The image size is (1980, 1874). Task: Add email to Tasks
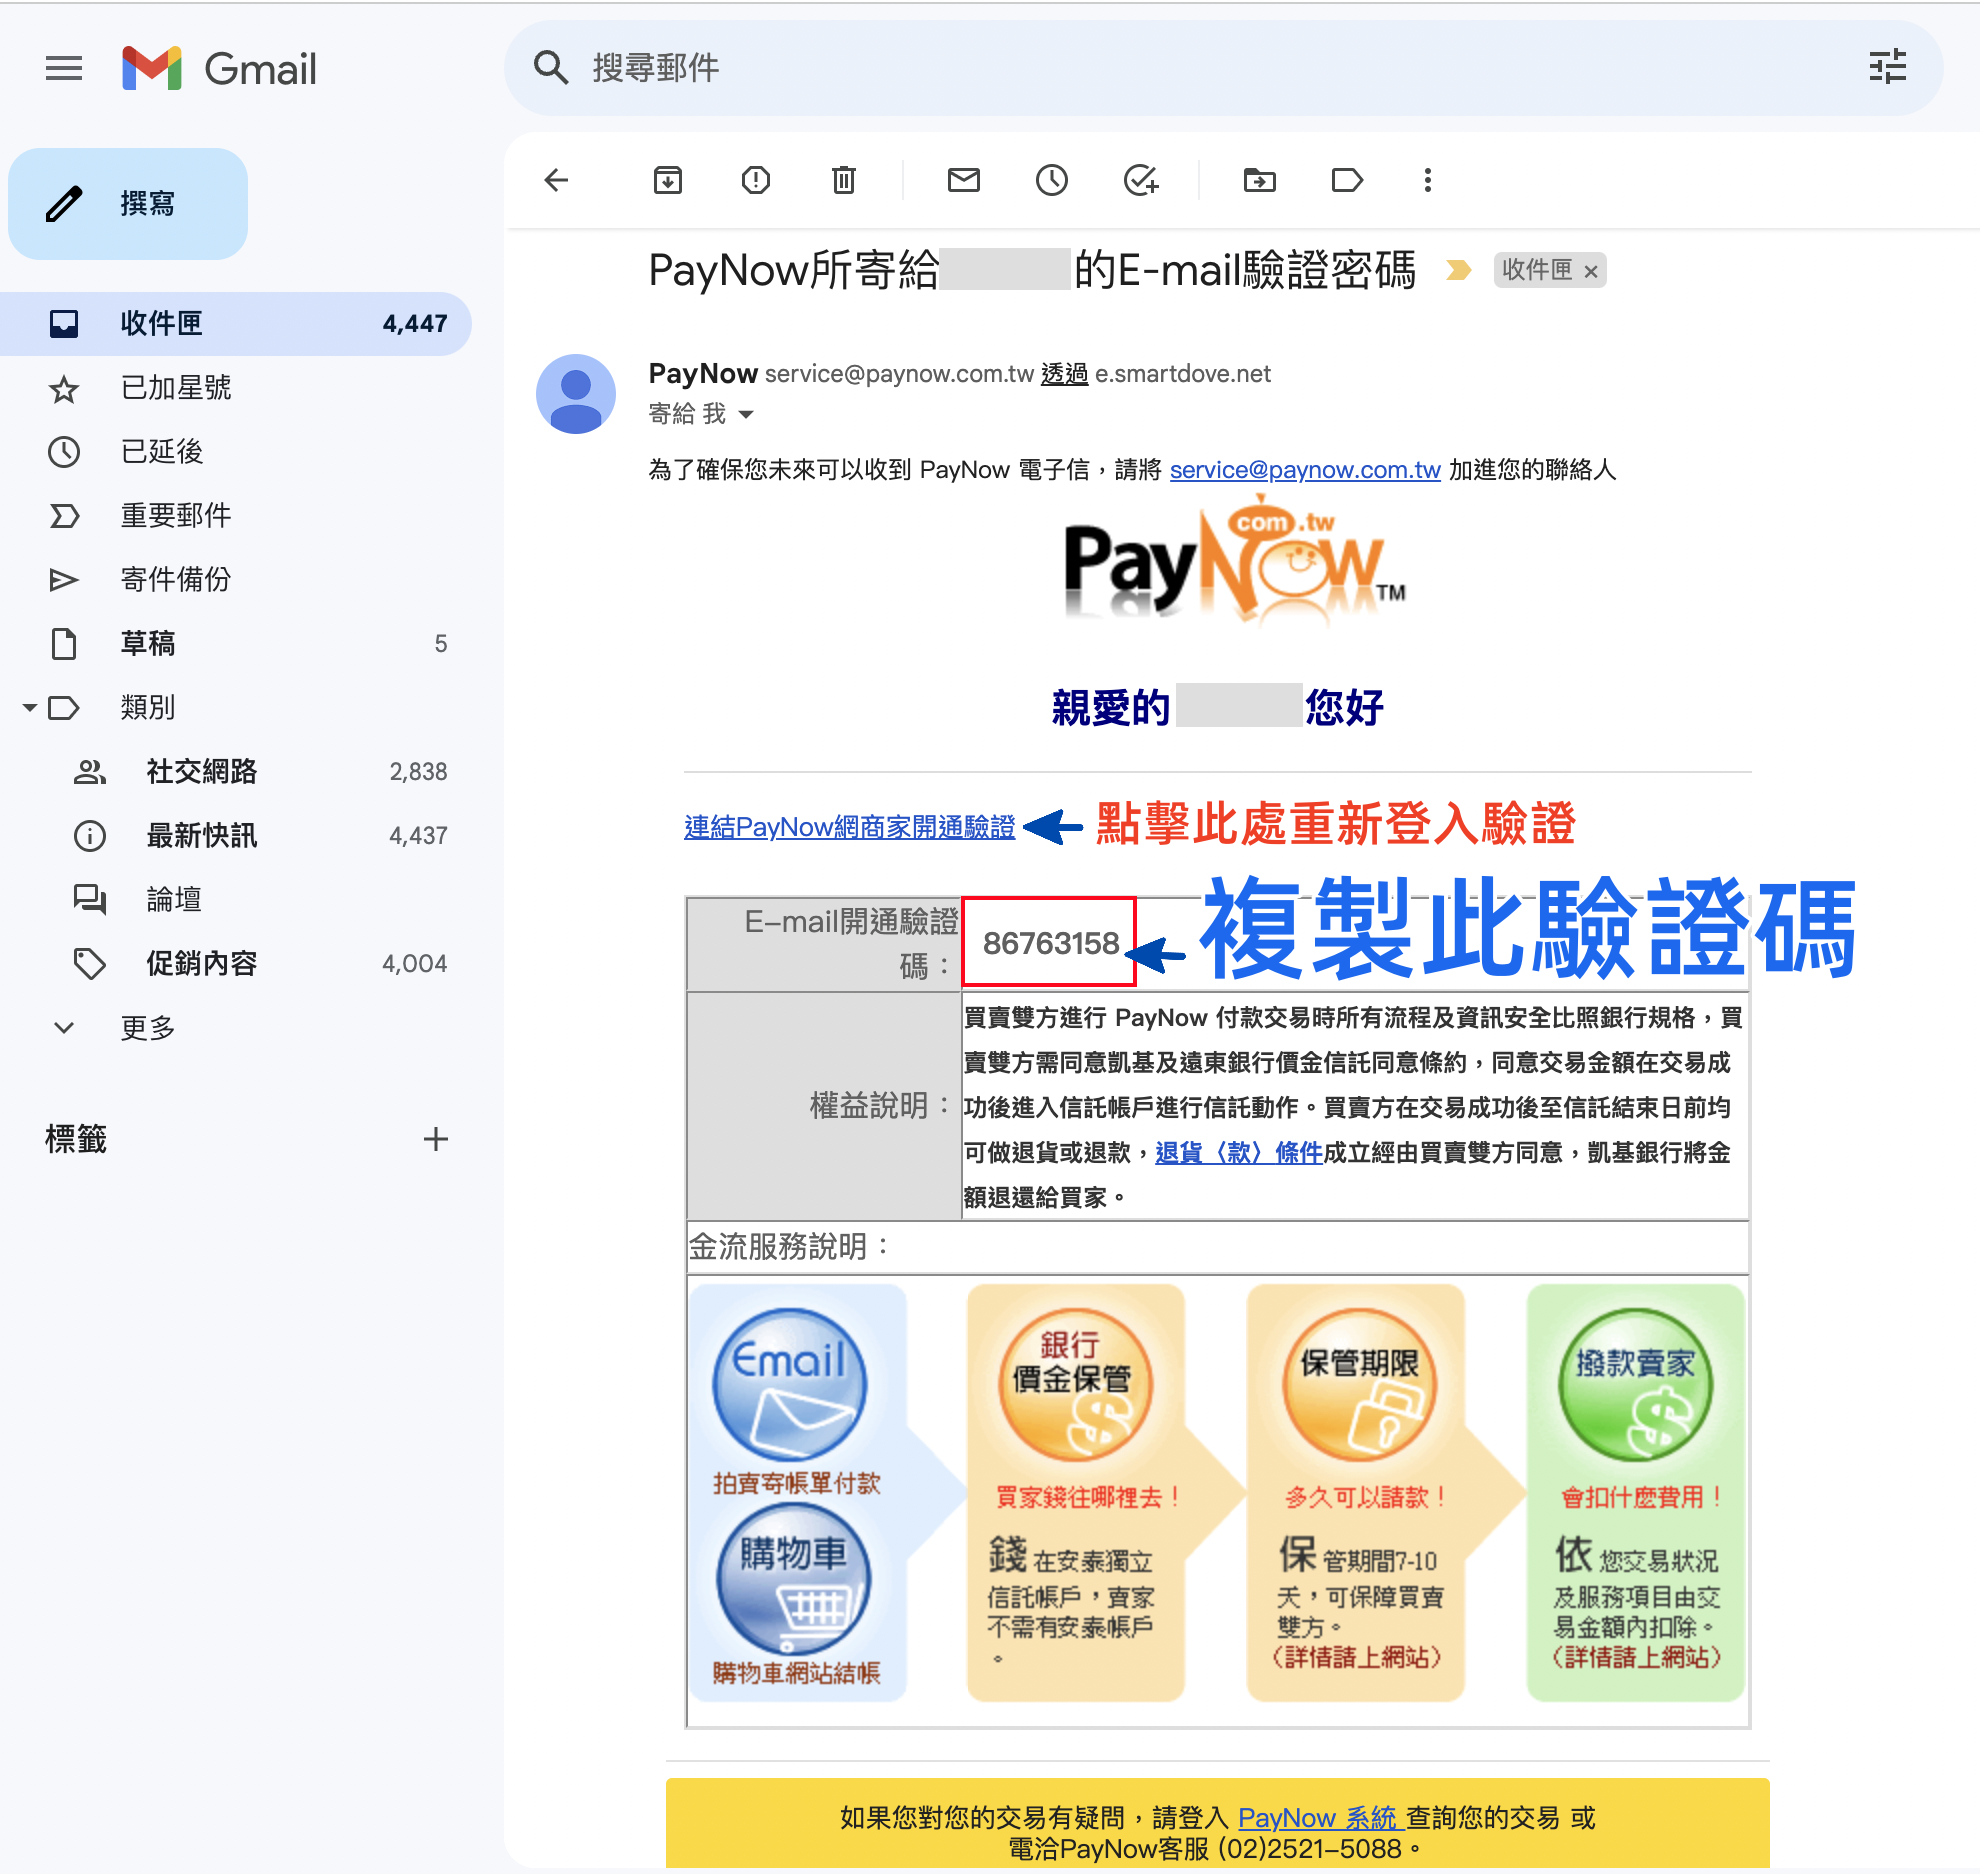[x=1140, y=180]
